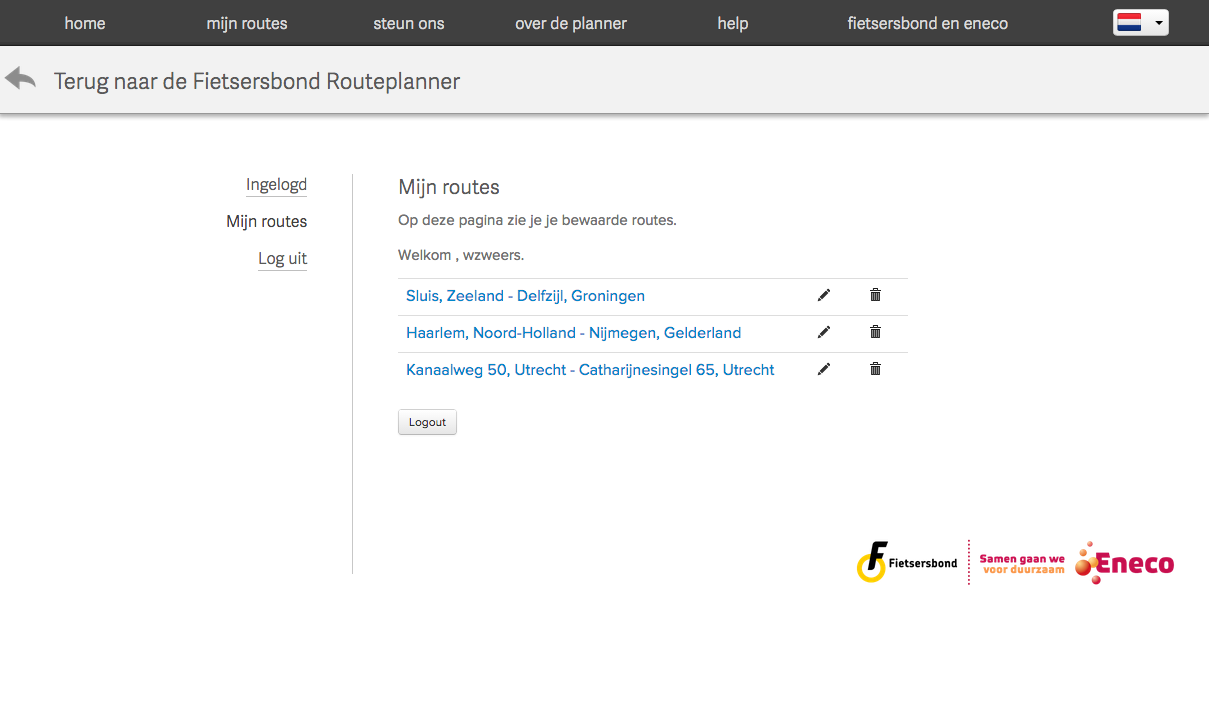The width and height of the screenshot is (1209, 714).
Task: Edit the Sluis - Delfzijl route with pencil
Action: pyautogui.click(x=824, y=295)
